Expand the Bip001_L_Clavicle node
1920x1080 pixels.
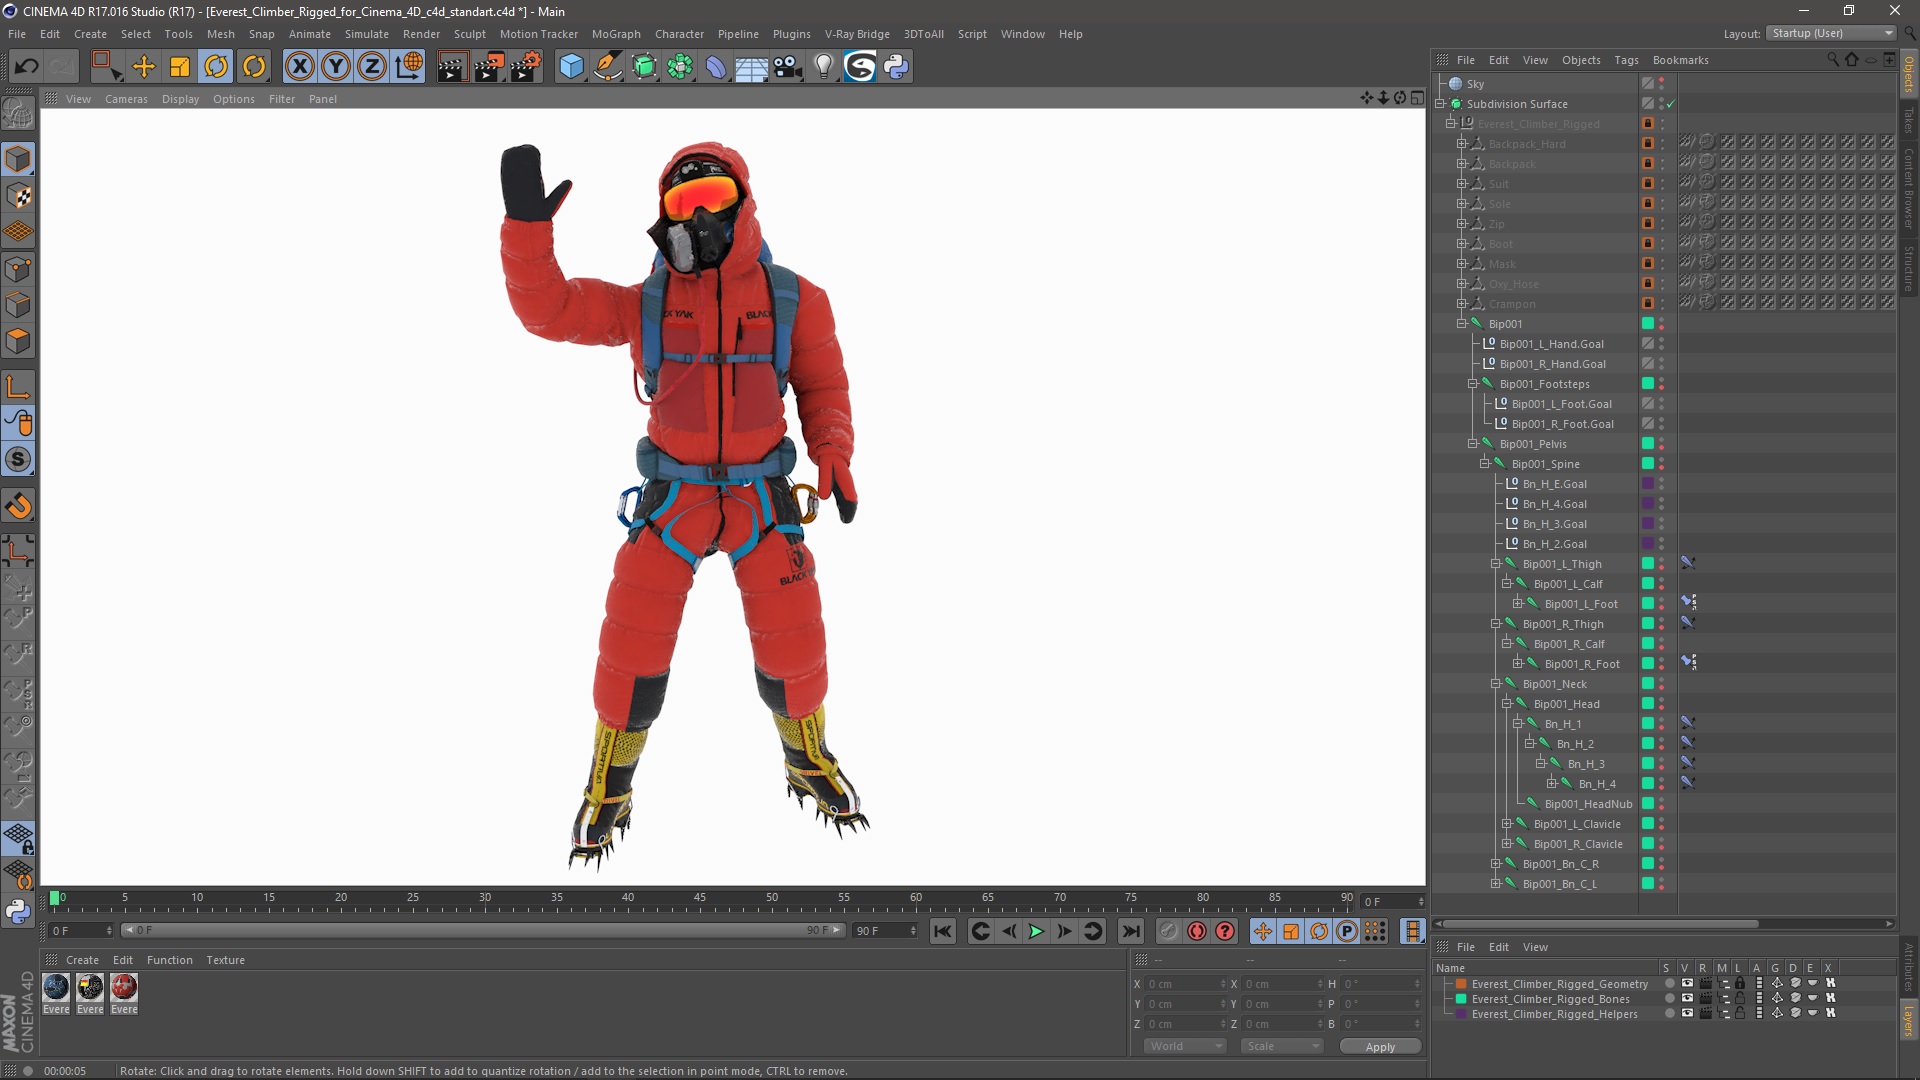coord(1507,824)
